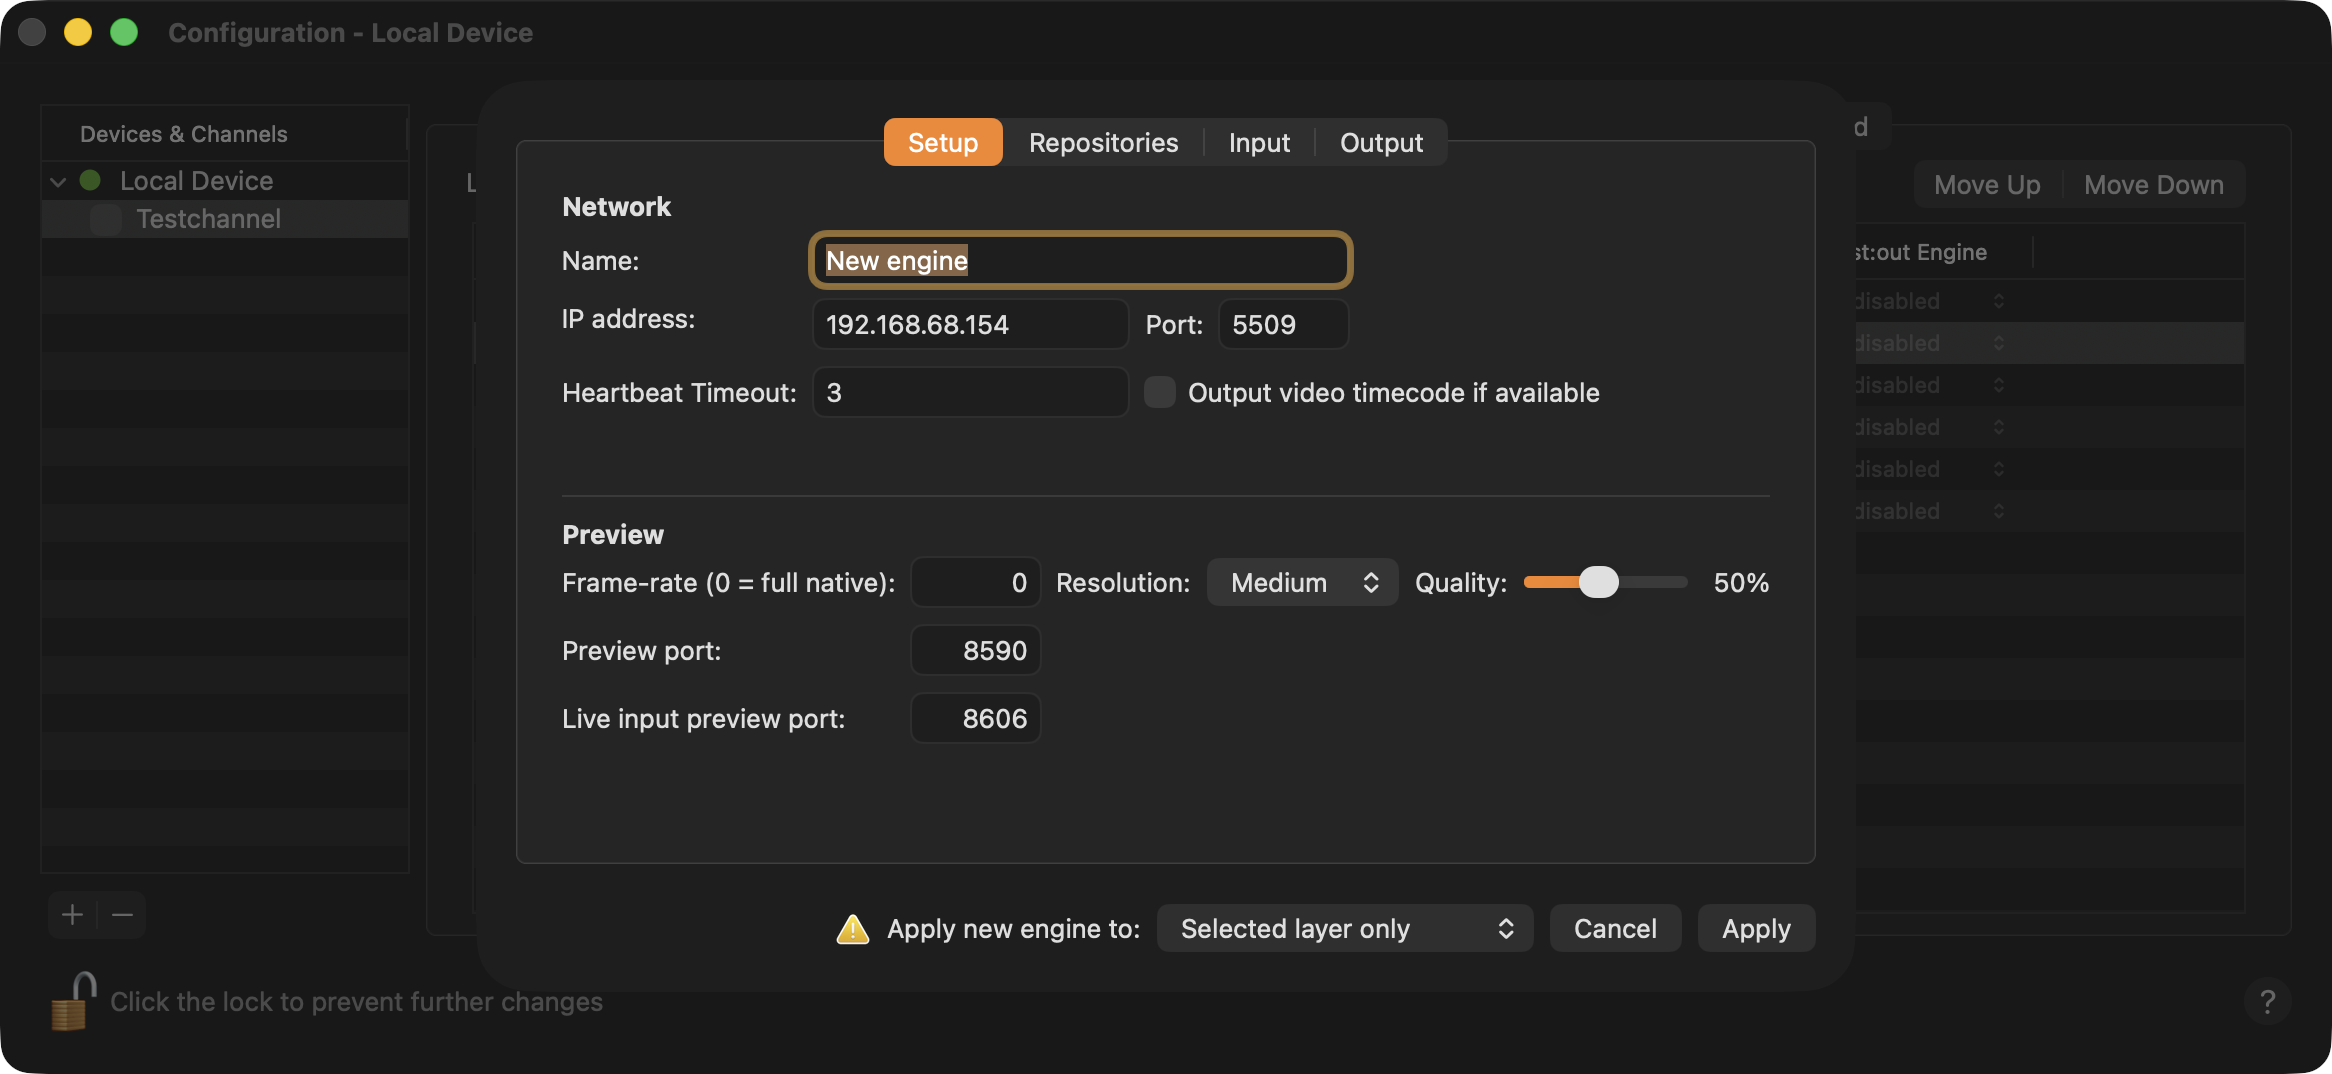Open the third disabled engine popup

click(1930, 384)
